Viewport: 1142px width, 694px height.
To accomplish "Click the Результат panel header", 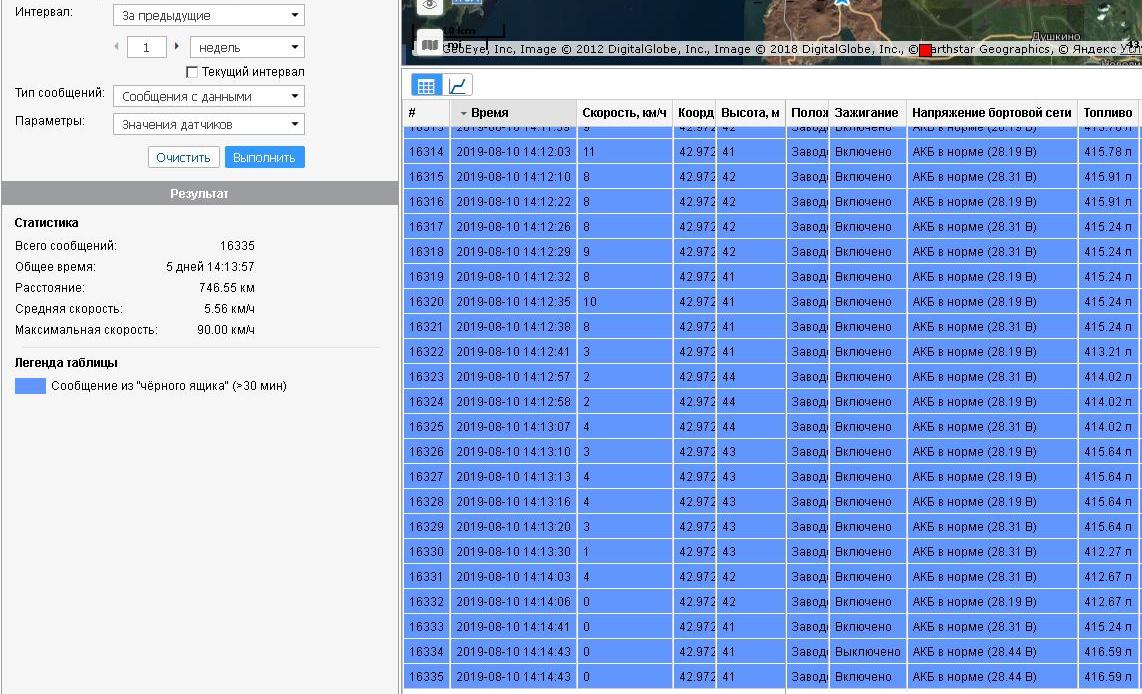I will (x=199, y=193).
